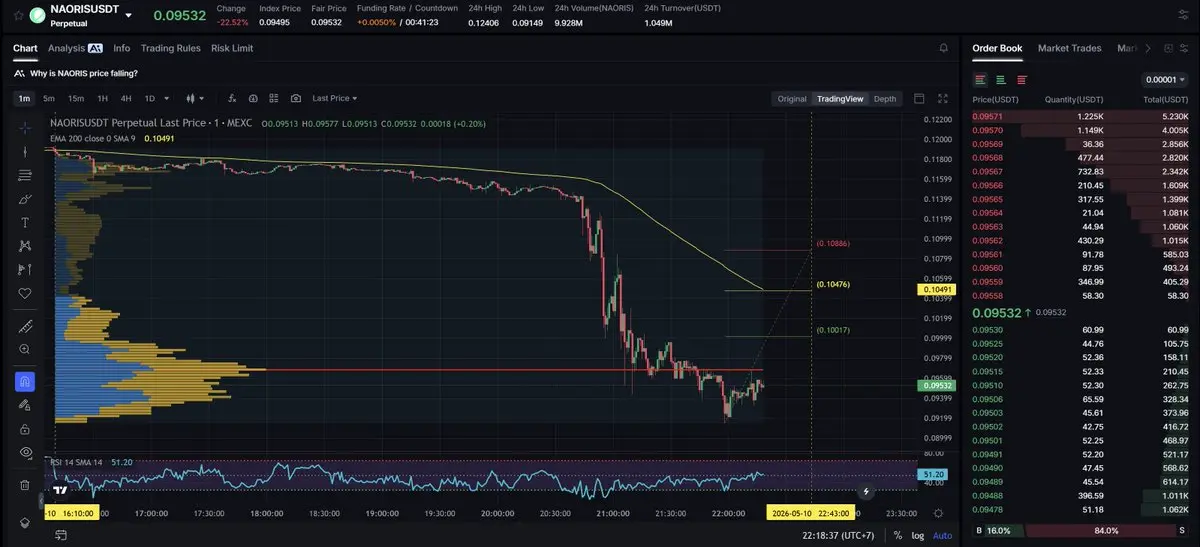The height and width of the screenshot is (547, 1200).
Task: Toggle hide all drawings eye icon
Action: pos(26,453)
